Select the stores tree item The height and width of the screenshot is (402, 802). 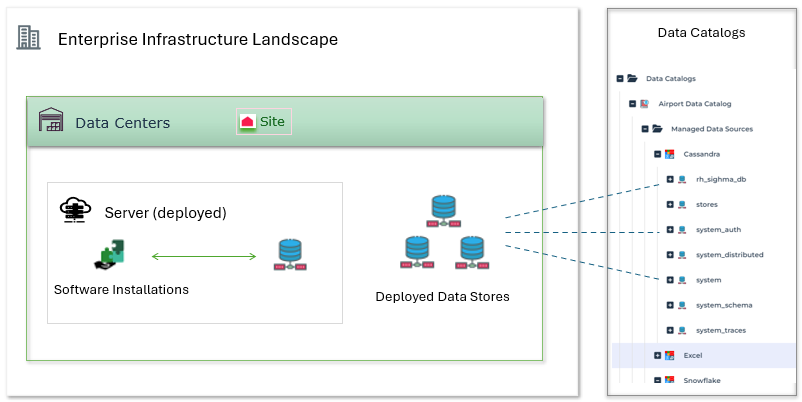pos(706,205)
